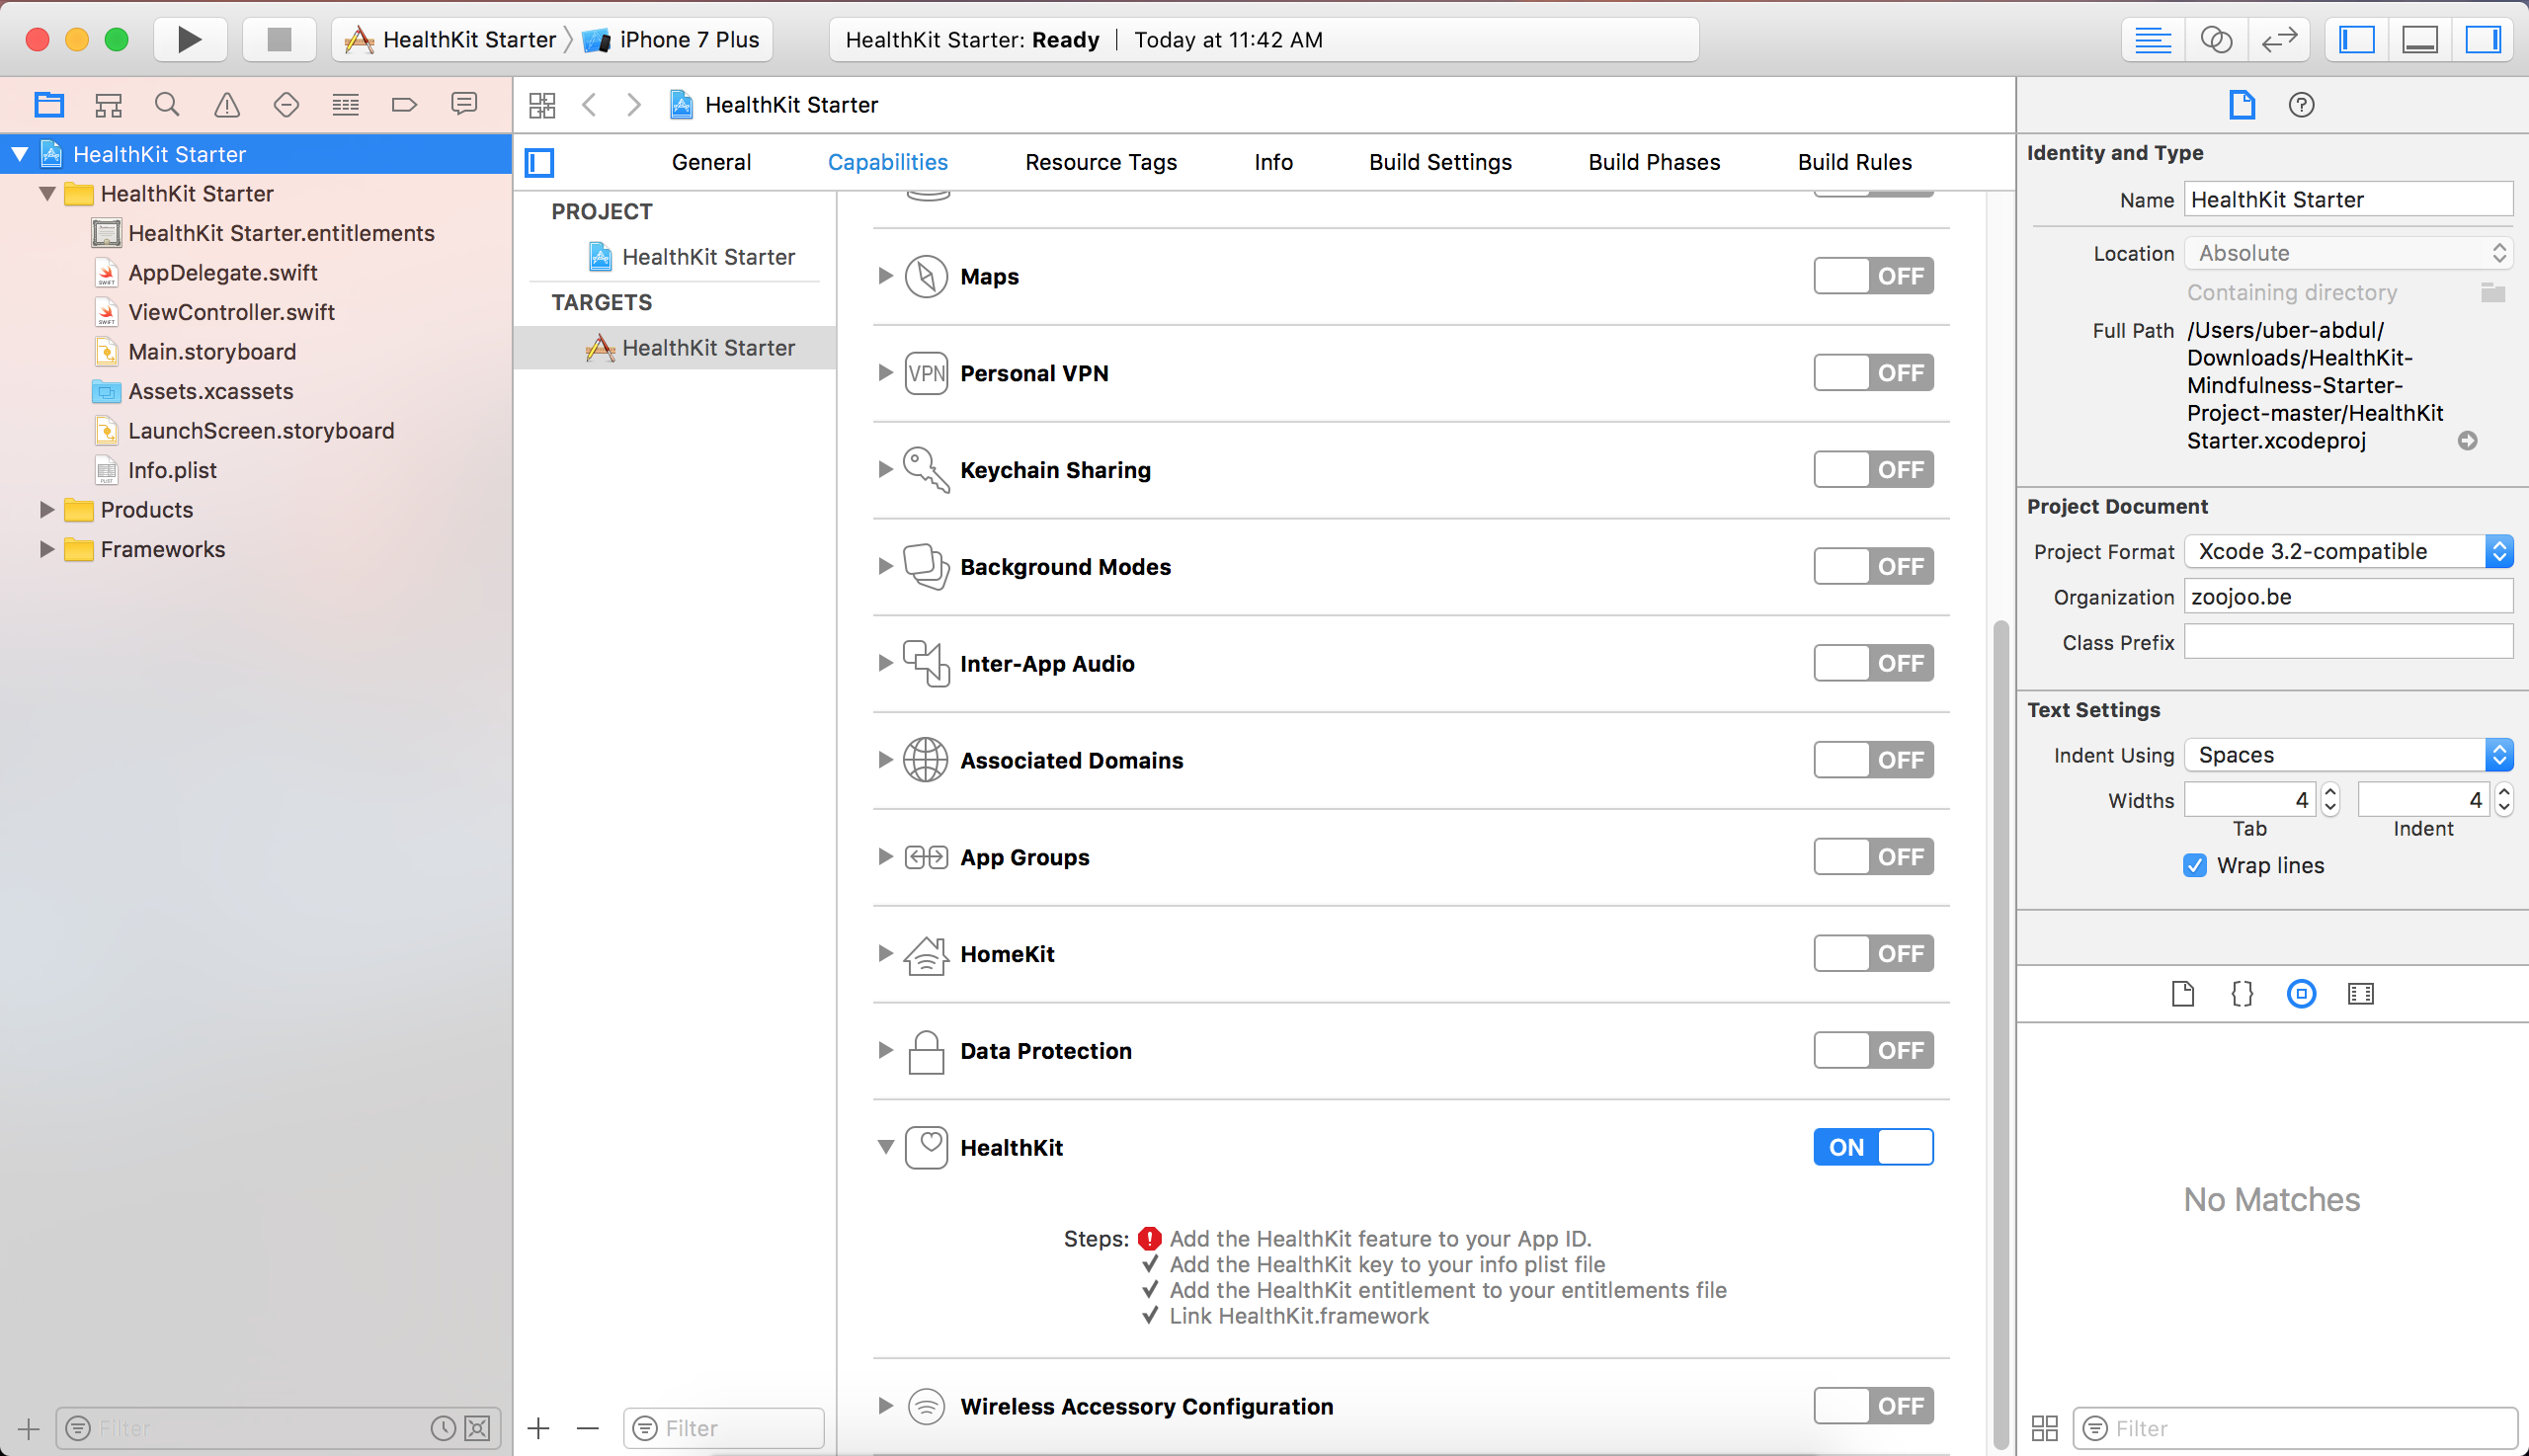The image size is (2529, 1456).
Task: Select ViewController.swift in navigator
Action: tap(231, 312)
